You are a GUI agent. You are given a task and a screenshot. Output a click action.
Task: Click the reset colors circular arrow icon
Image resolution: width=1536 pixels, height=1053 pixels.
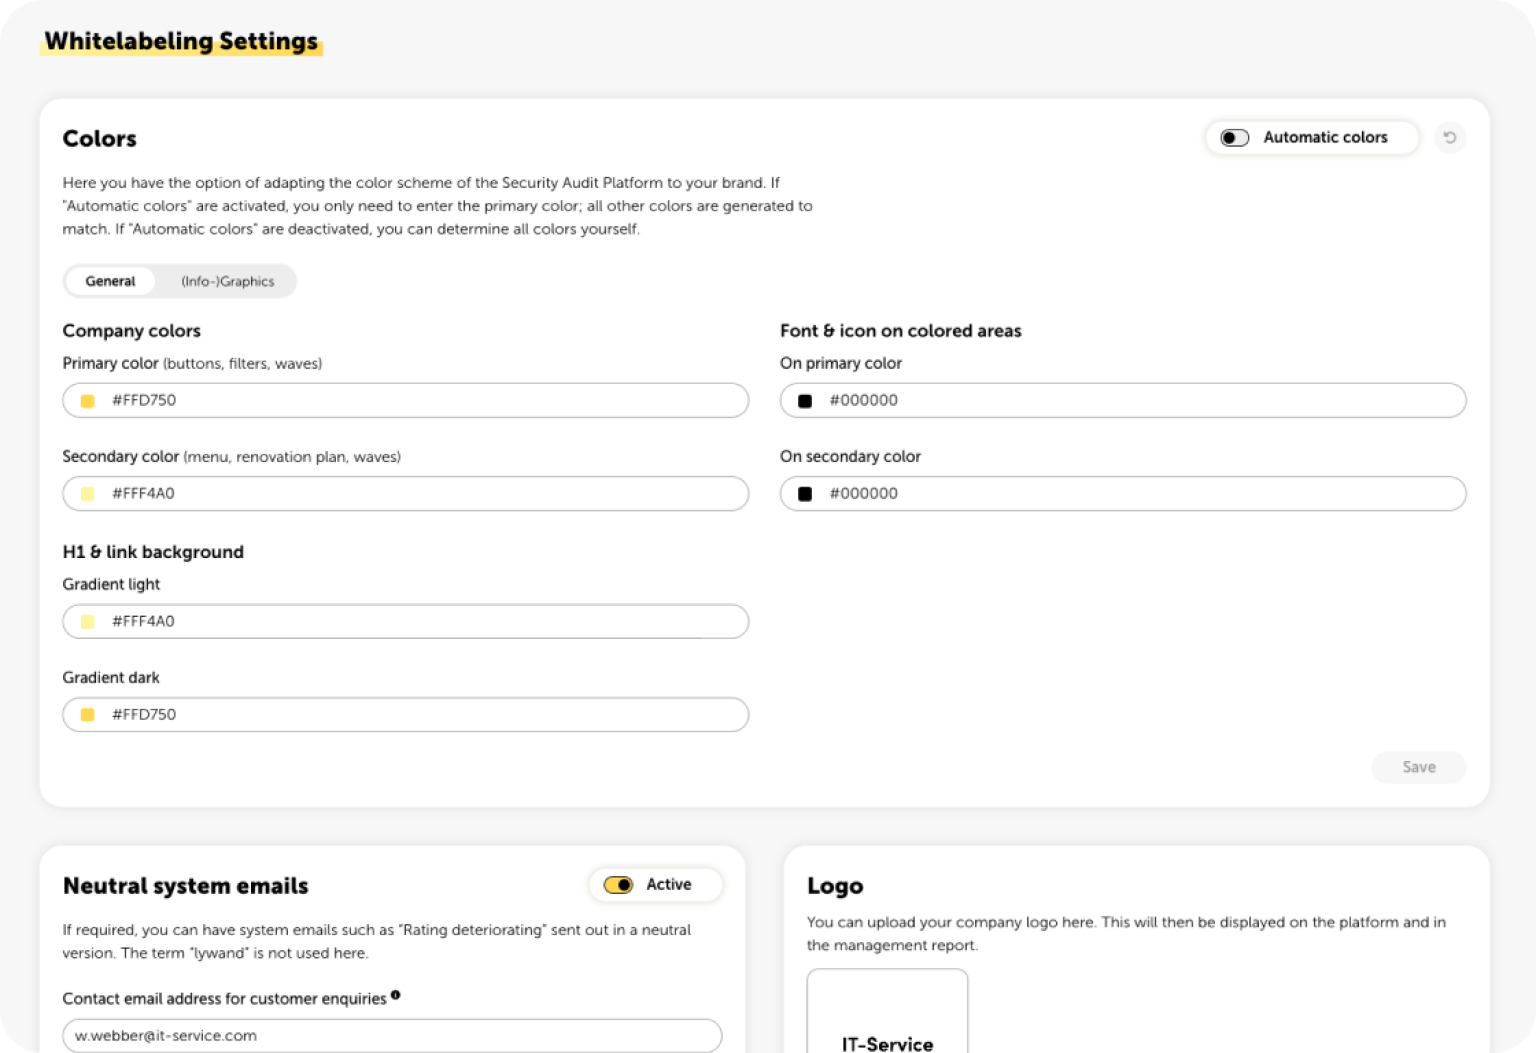click(1449, 138)
